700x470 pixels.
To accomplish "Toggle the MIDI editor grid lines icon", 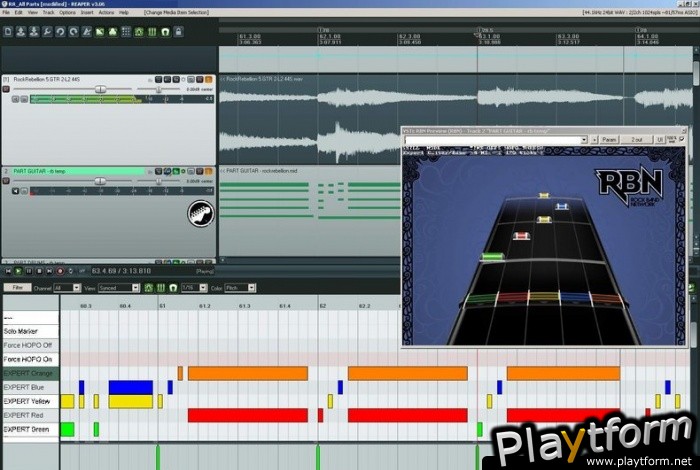I will (161, 288).
